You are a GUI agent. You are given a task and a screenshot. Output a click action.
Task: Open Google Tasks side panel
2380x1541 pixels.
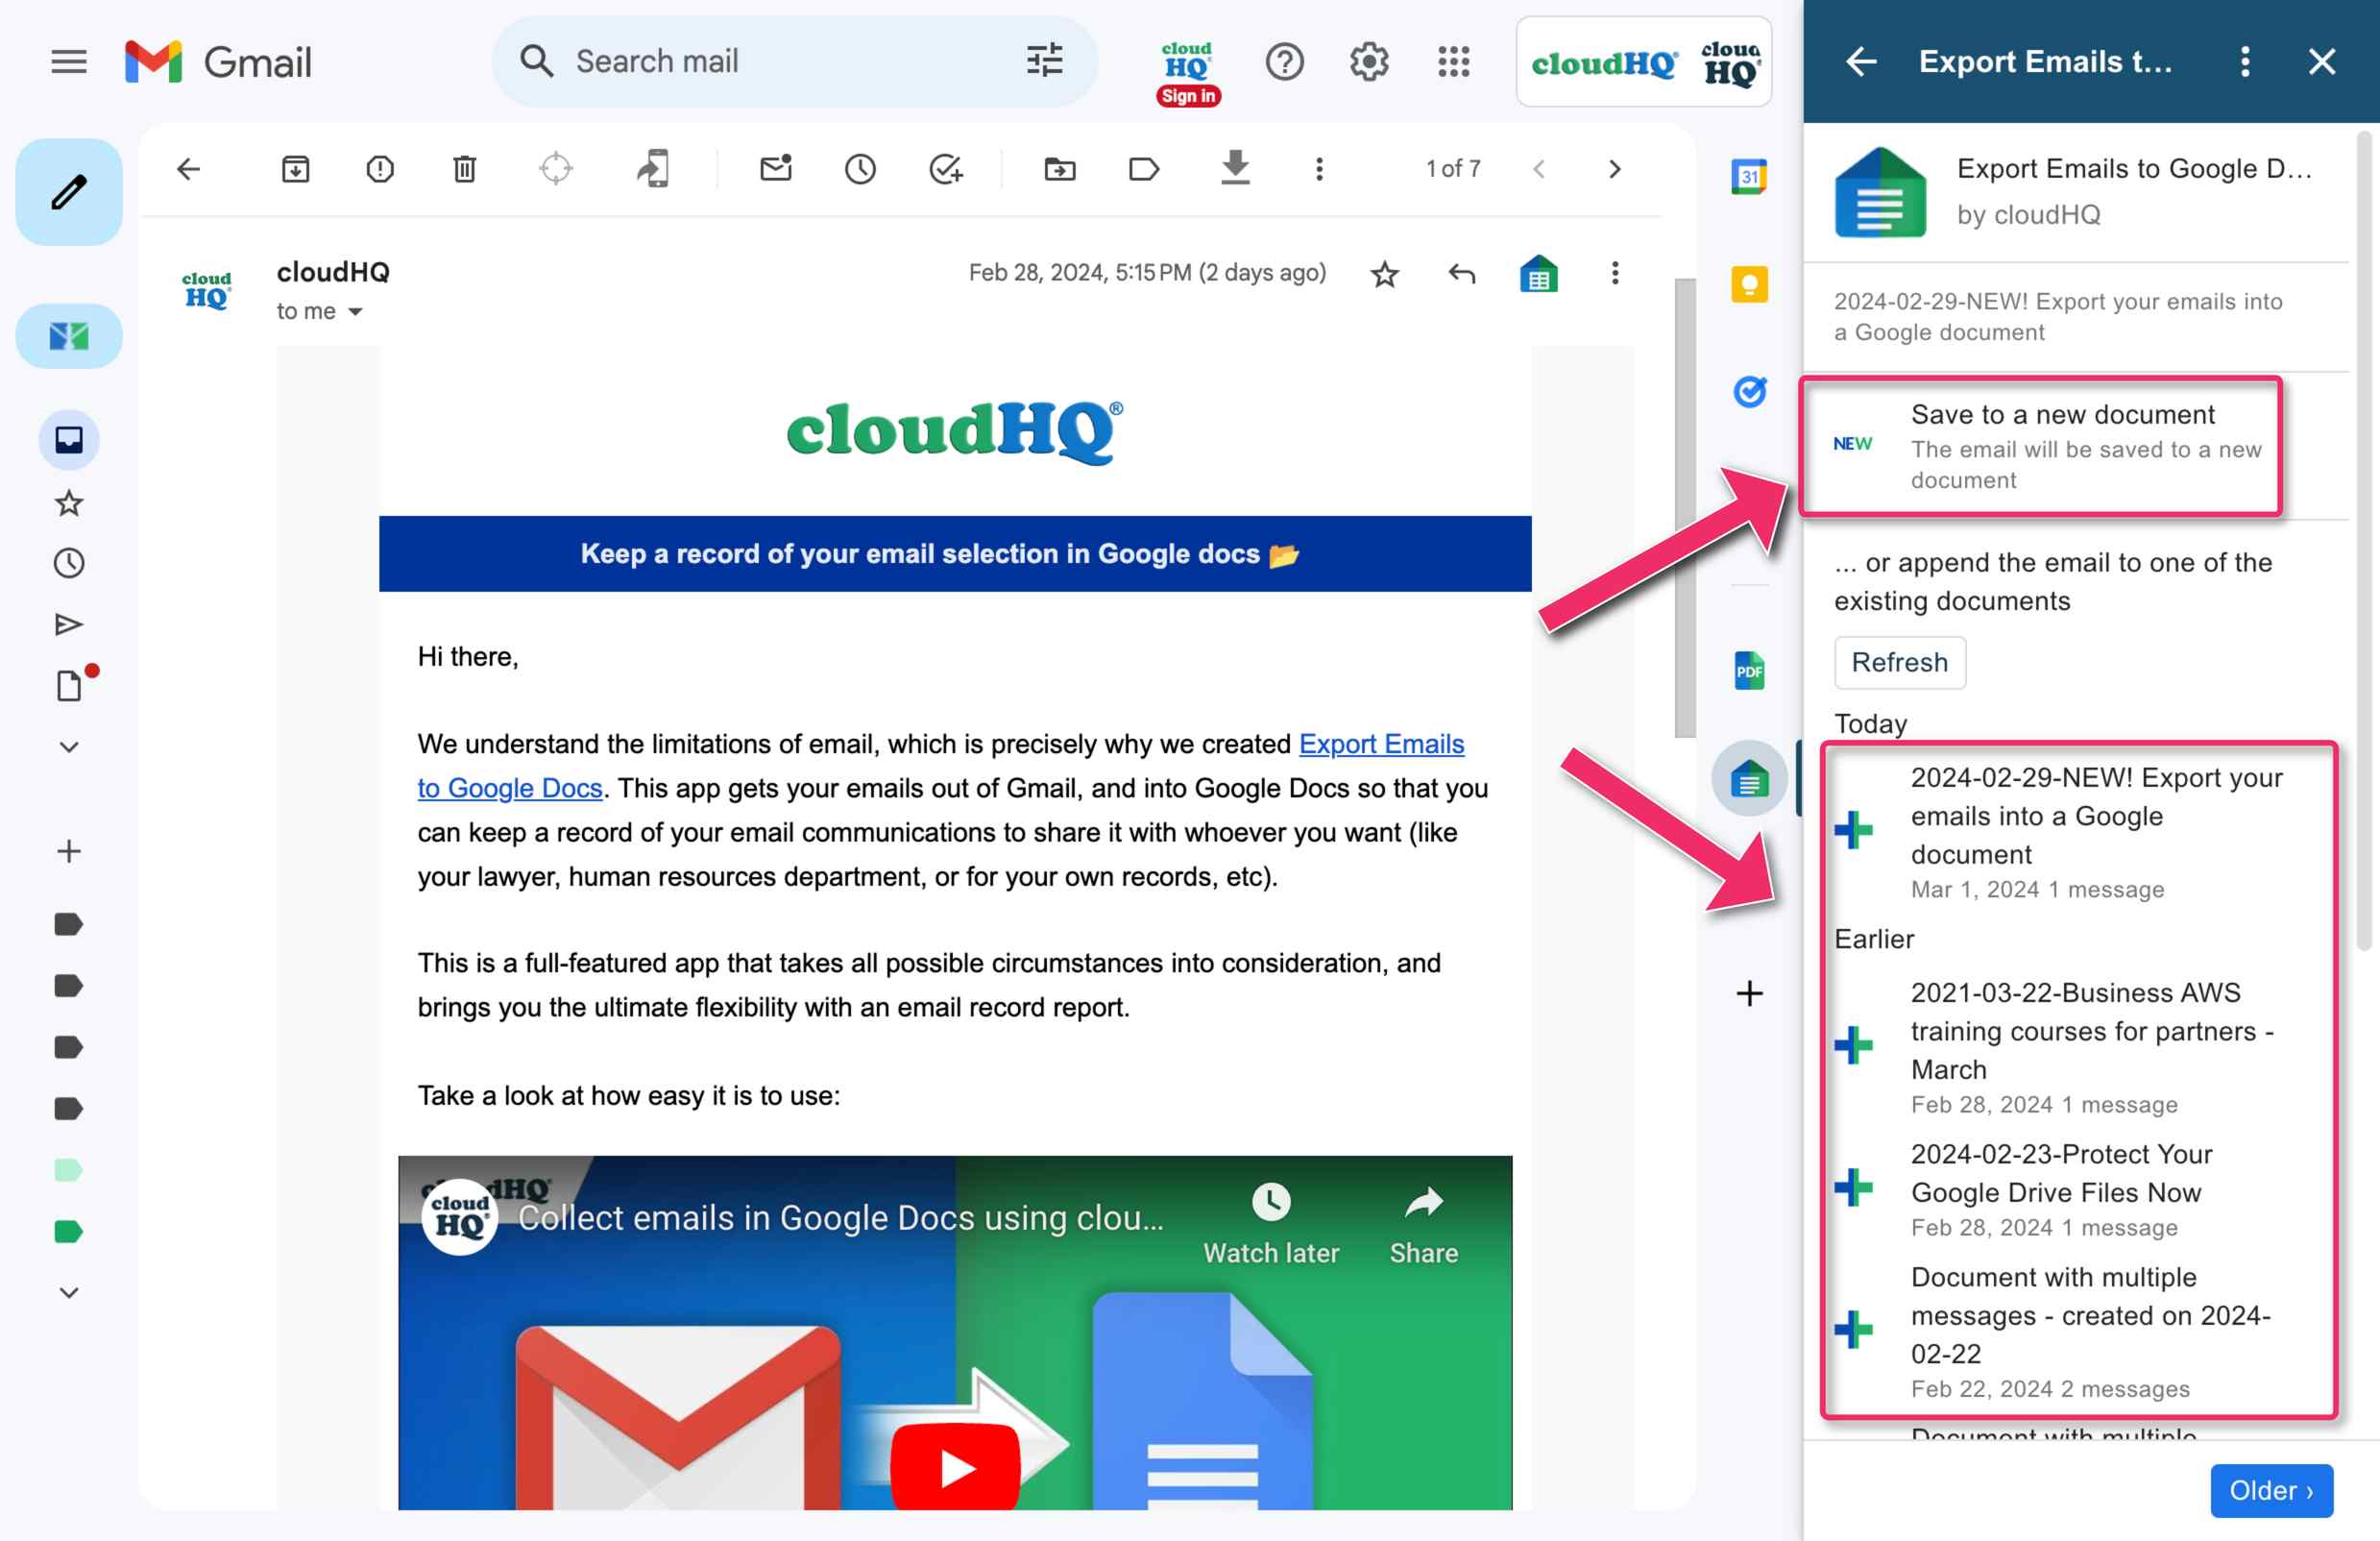1749,391
